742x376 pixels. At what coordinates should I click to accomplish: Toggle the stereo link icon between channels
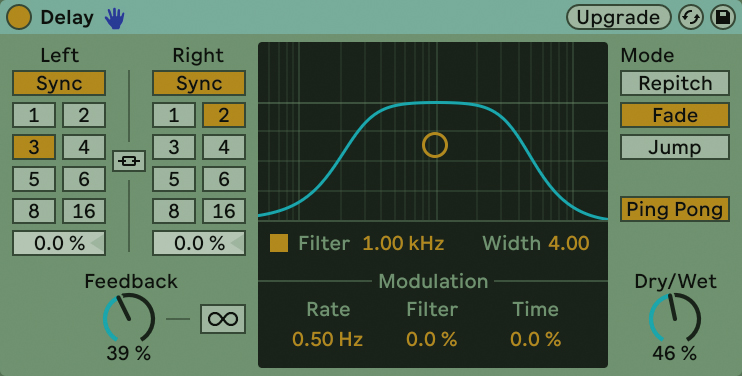(129, 161)
